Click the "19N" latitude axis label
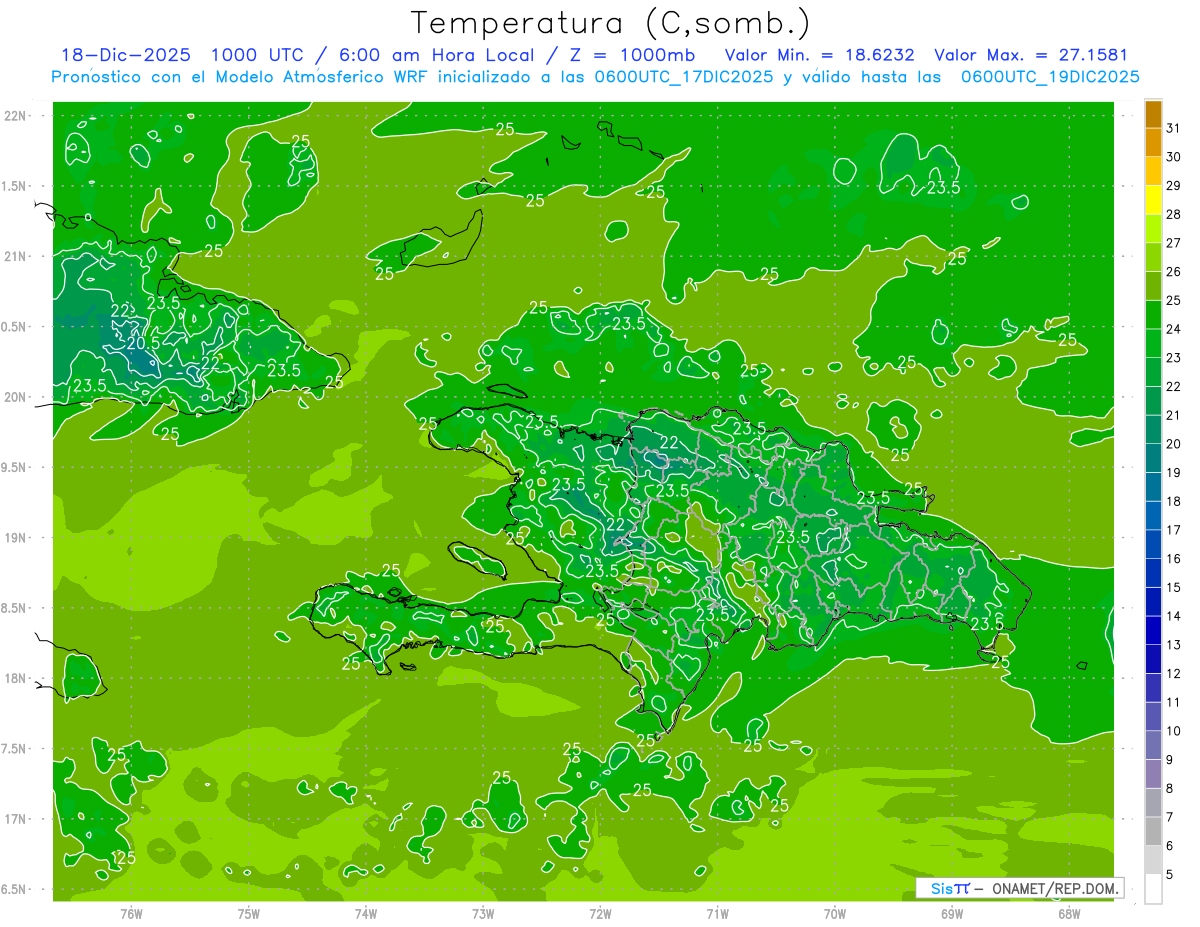1200x927 pixels. tap(16, 538)
